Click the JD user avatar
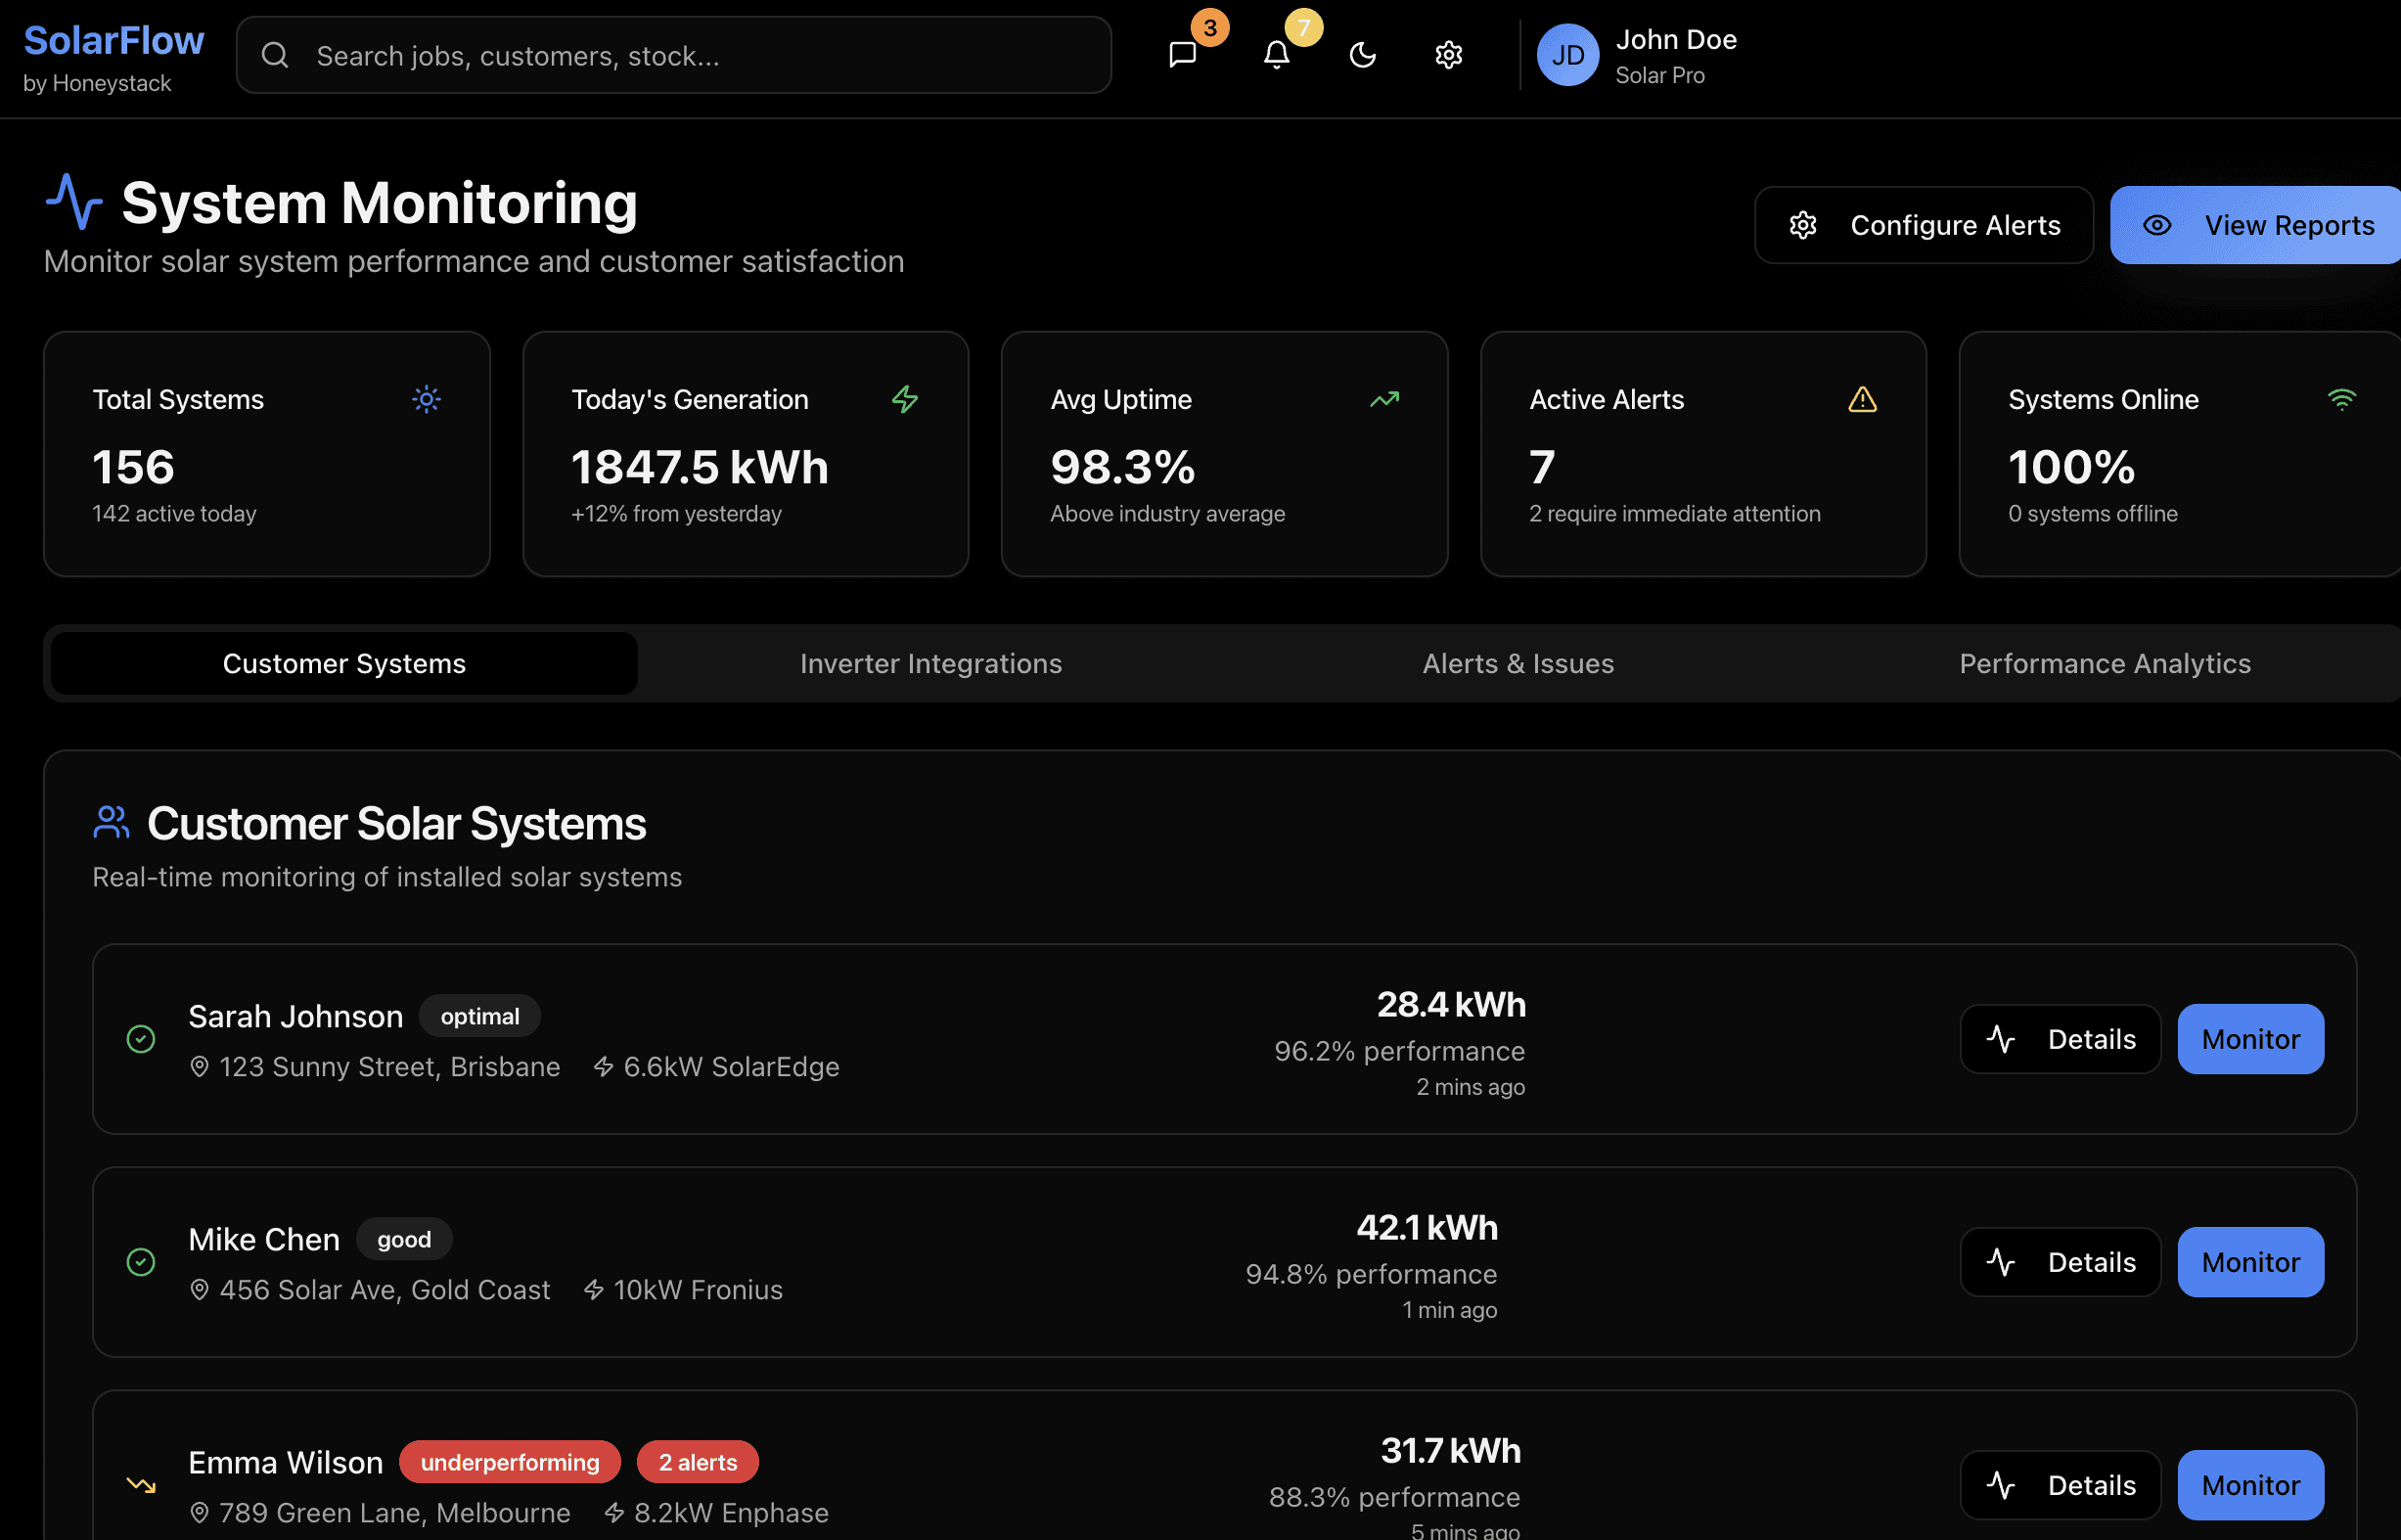 pyautogui.click(x=1566, y=55)
